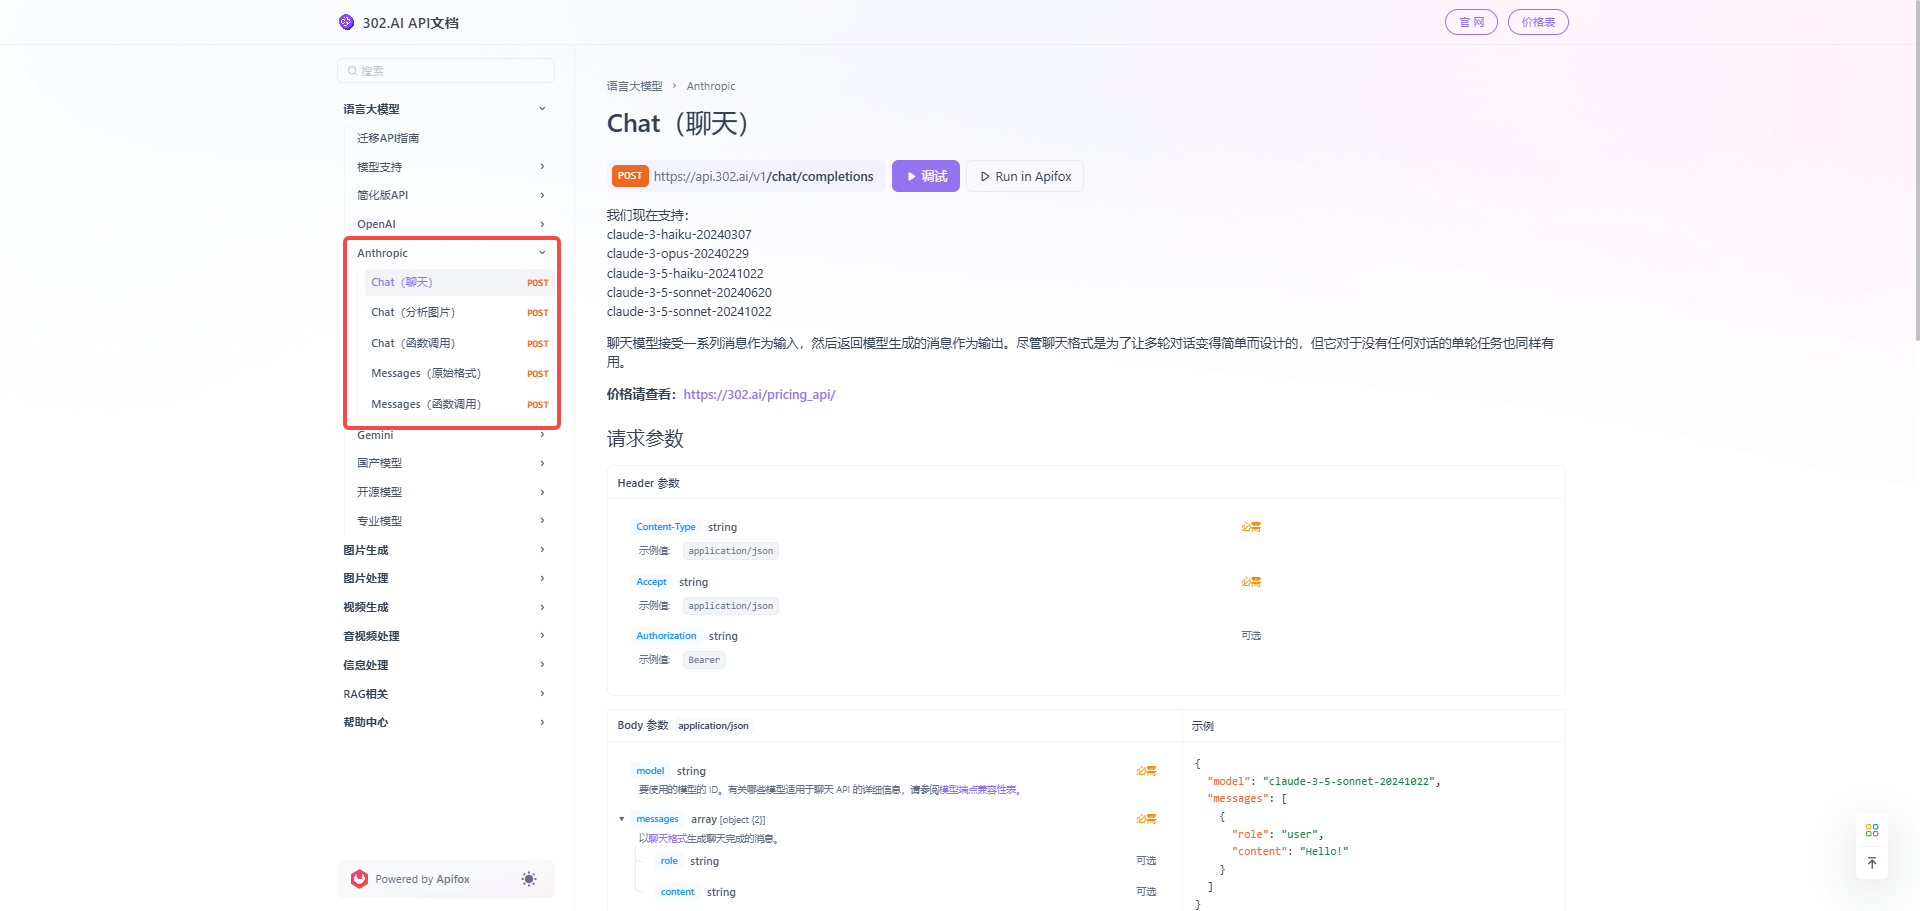Click the 价格表 button

1538,22
